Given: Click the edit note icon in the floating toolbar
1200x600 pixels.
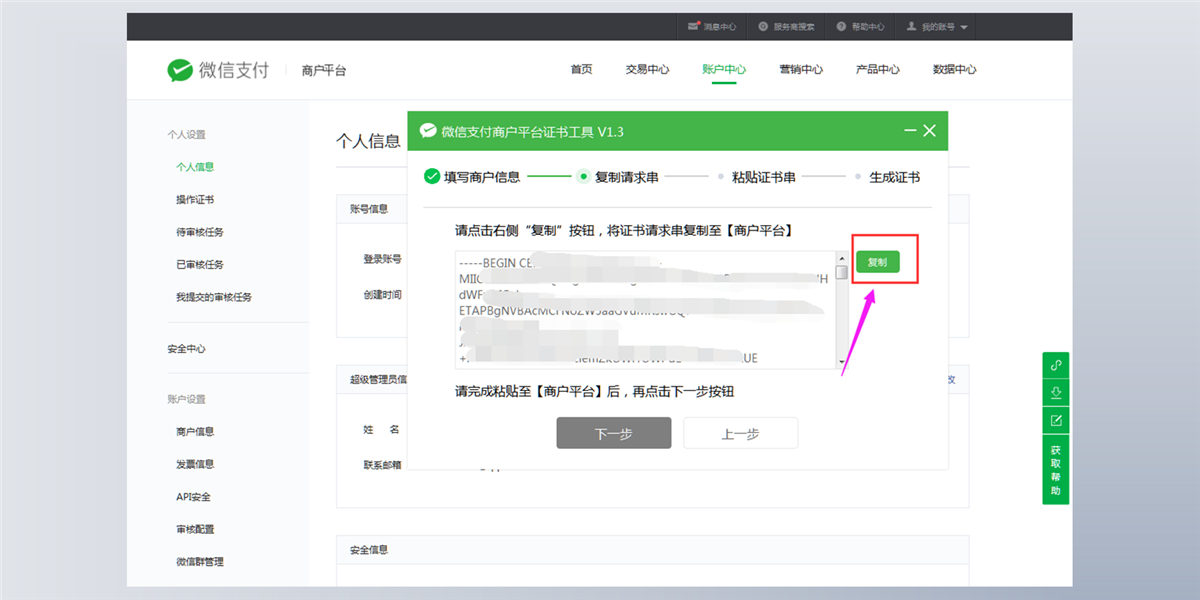Looking at the screenshot, I should click(1055, 420).
